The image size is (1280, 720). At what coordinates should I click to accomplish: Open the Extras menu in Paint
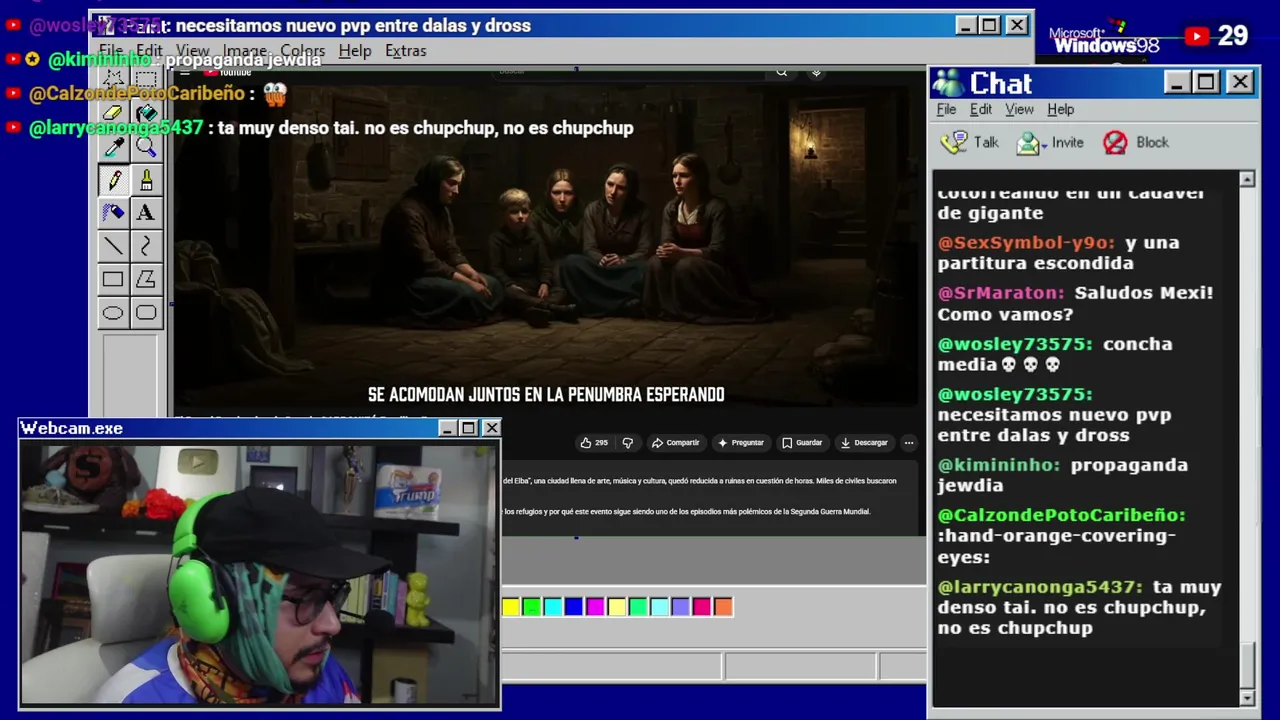pos(405,51)
